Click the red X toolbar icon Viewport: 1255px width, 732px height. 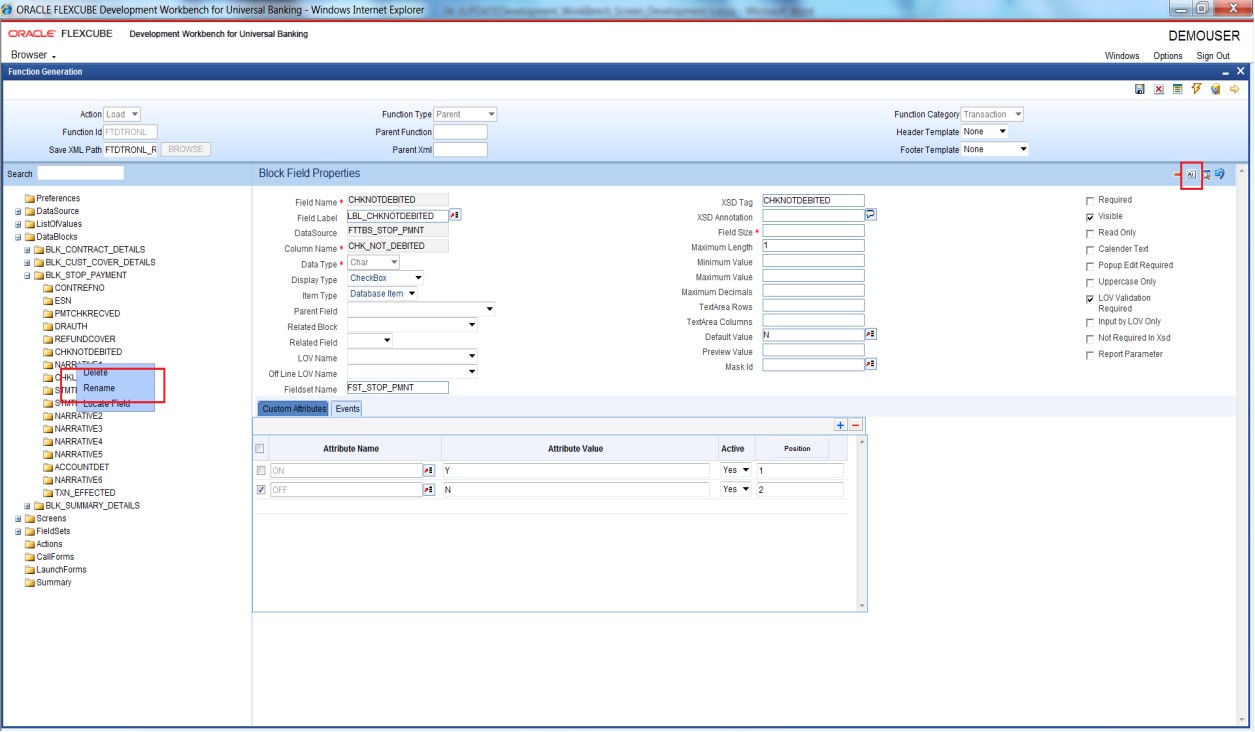pos(1159,90)
